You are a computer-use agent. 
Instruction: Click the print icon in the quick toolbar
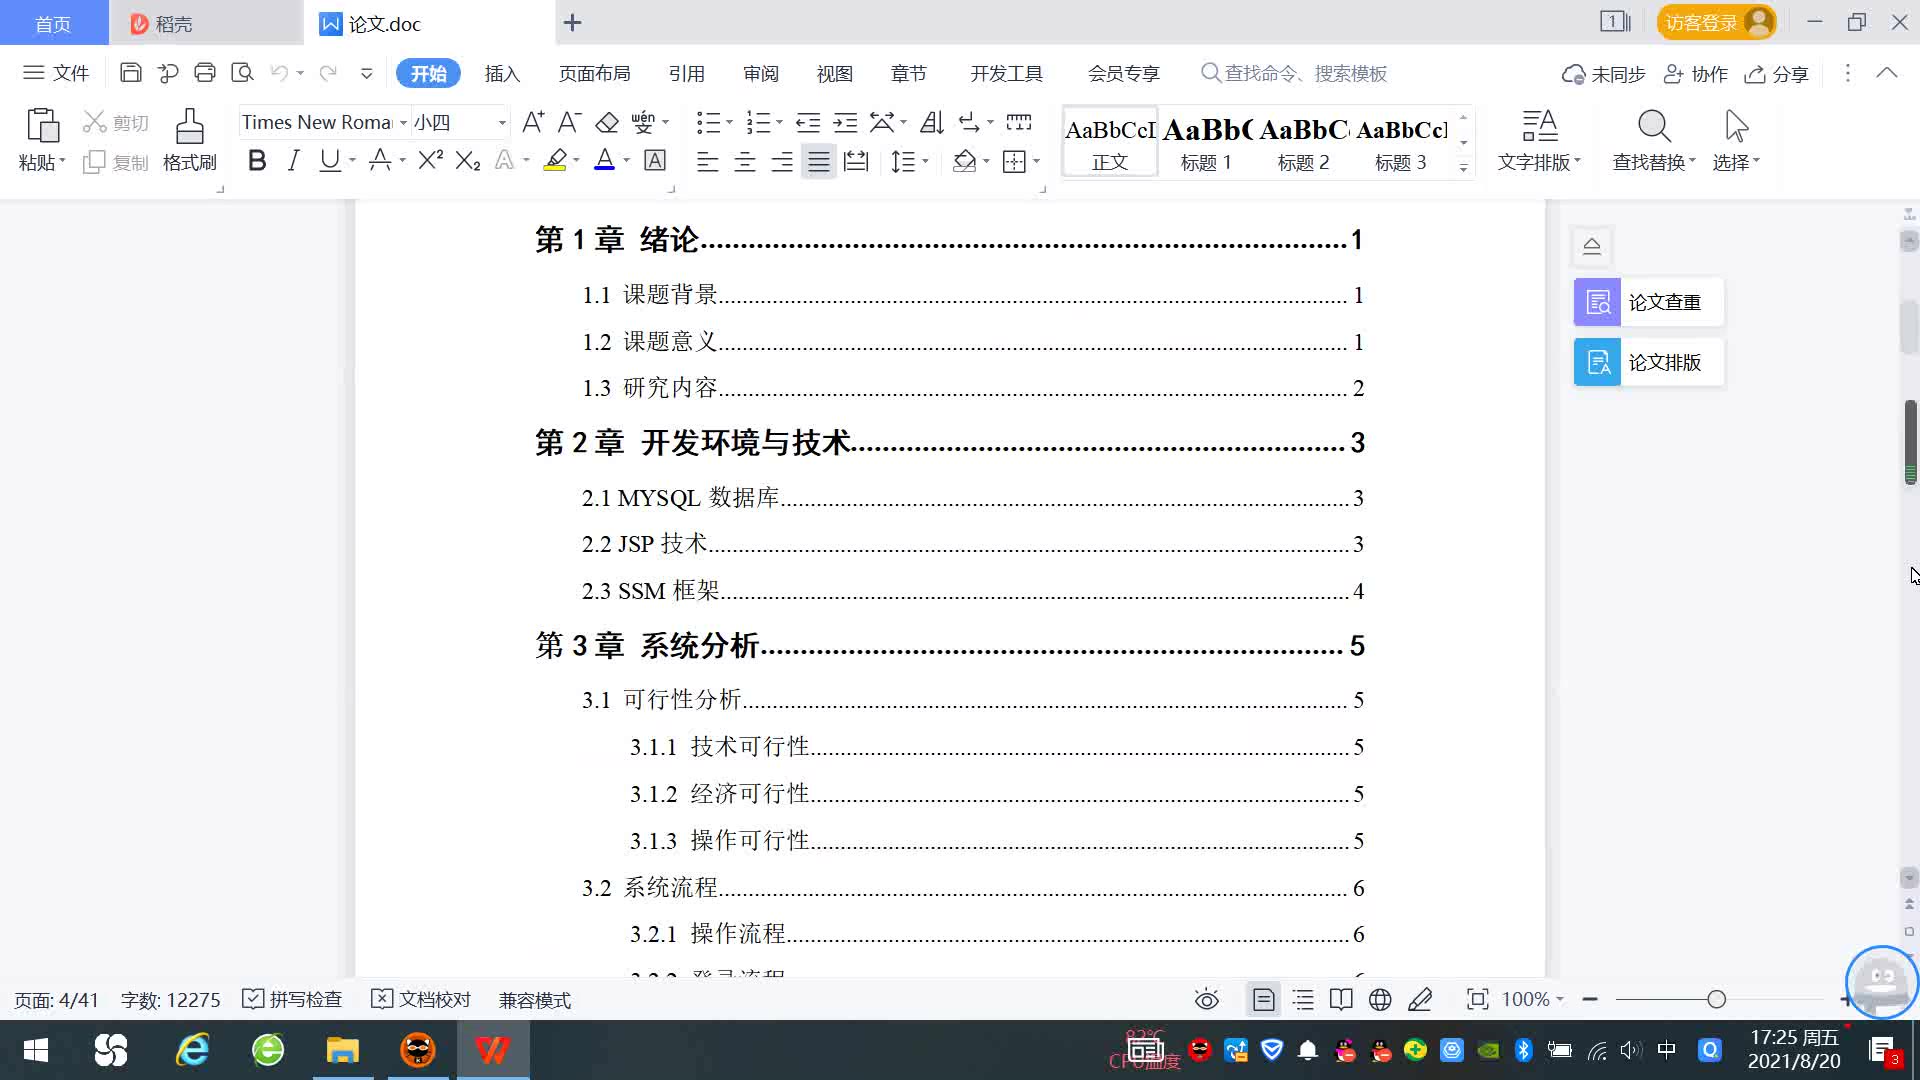205,73
